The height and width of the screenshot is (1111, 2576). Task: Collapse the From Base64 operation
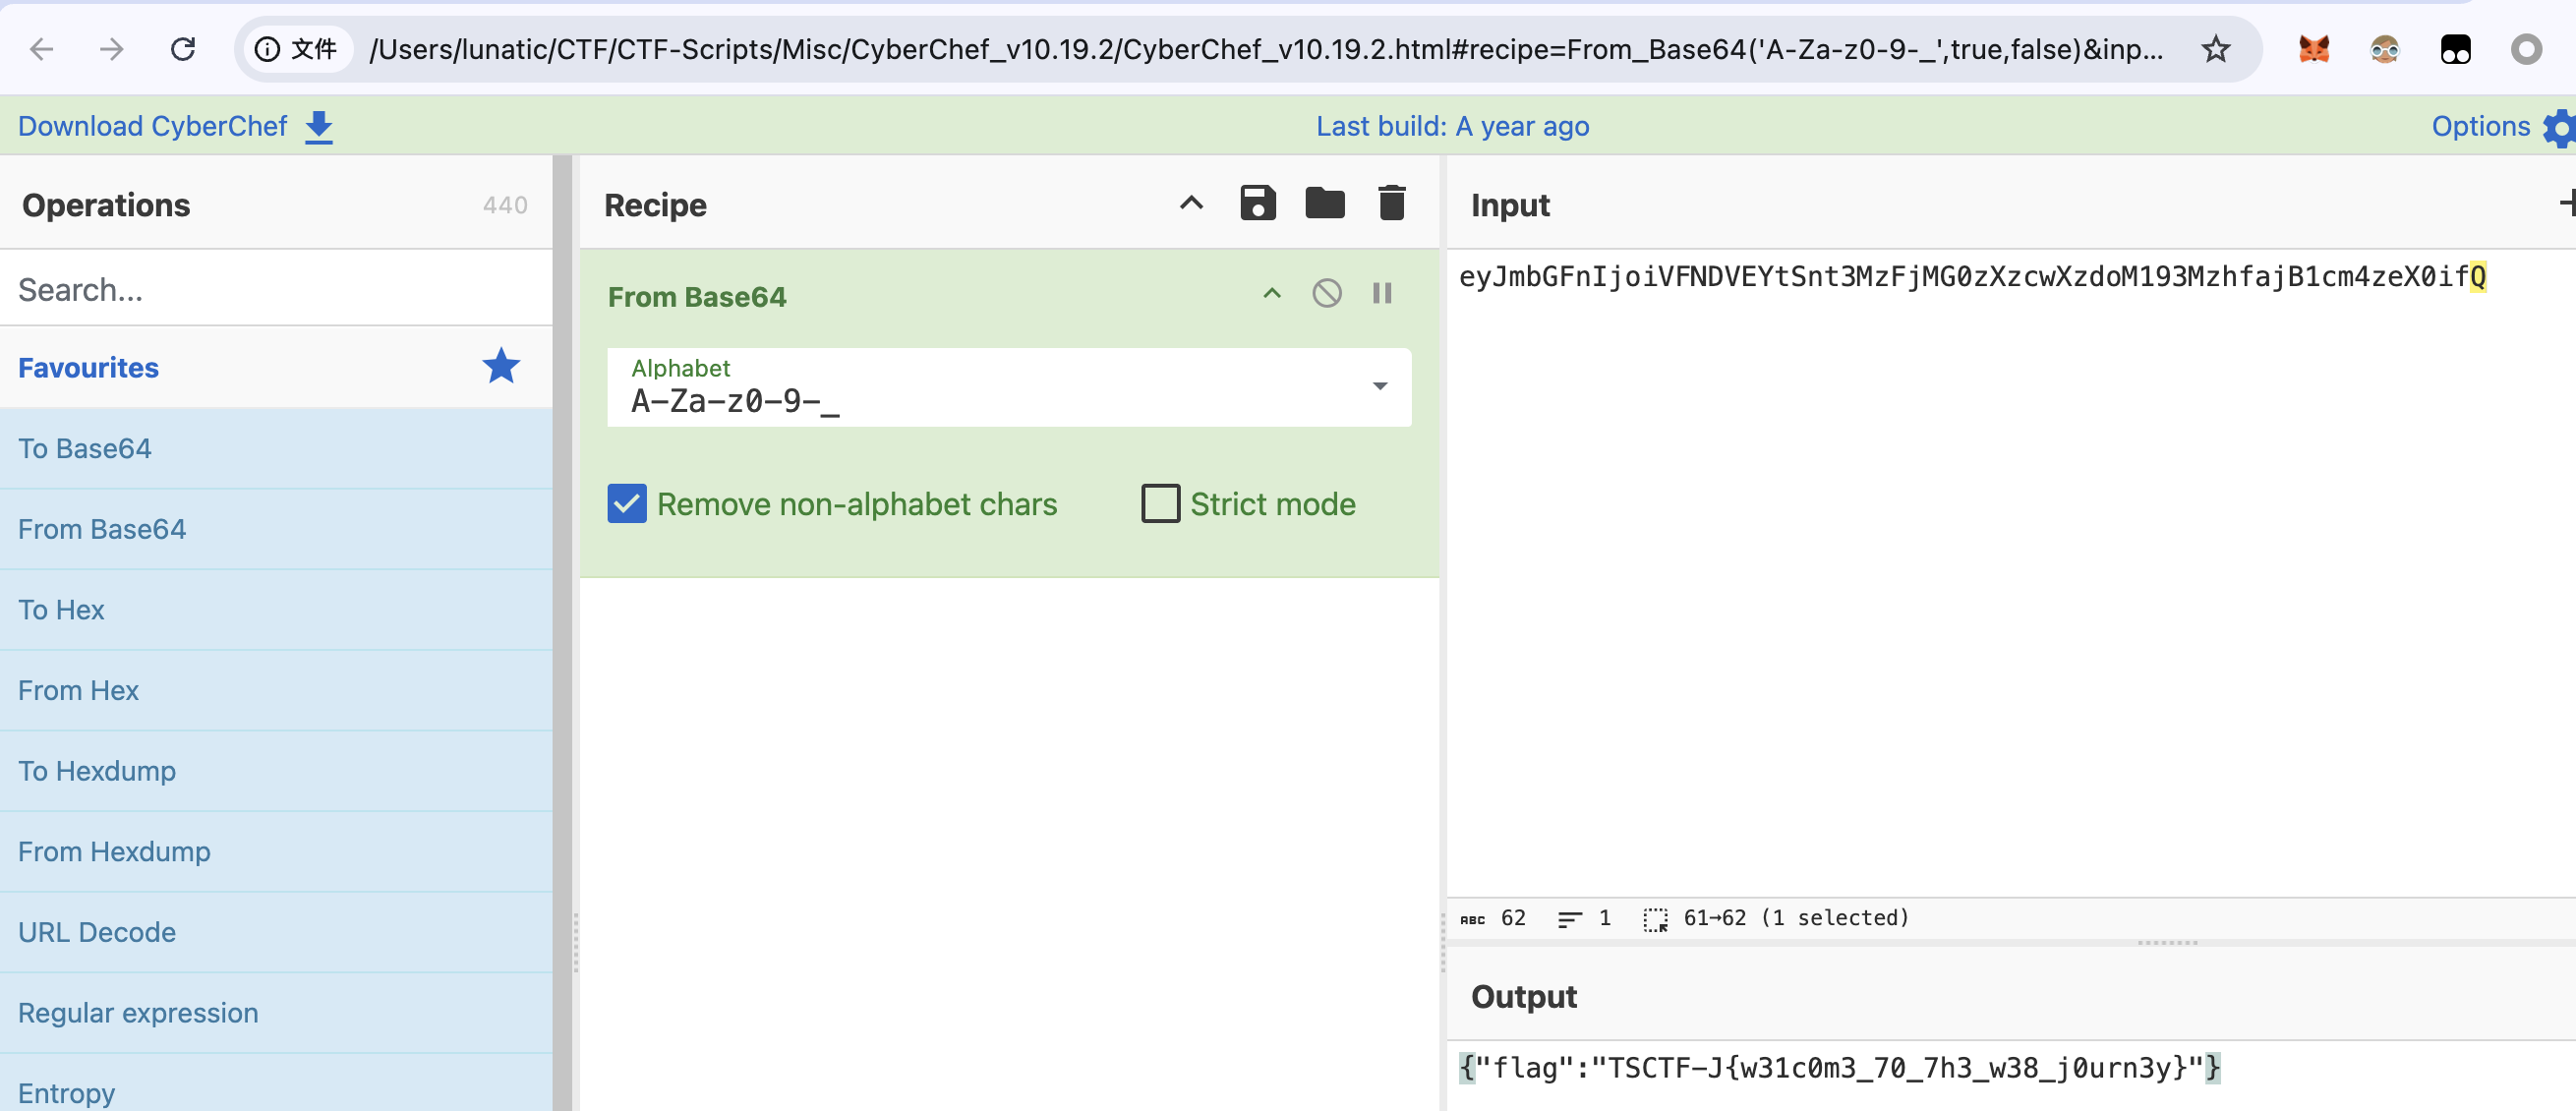pyautogui.click(x=1271, y=294)
